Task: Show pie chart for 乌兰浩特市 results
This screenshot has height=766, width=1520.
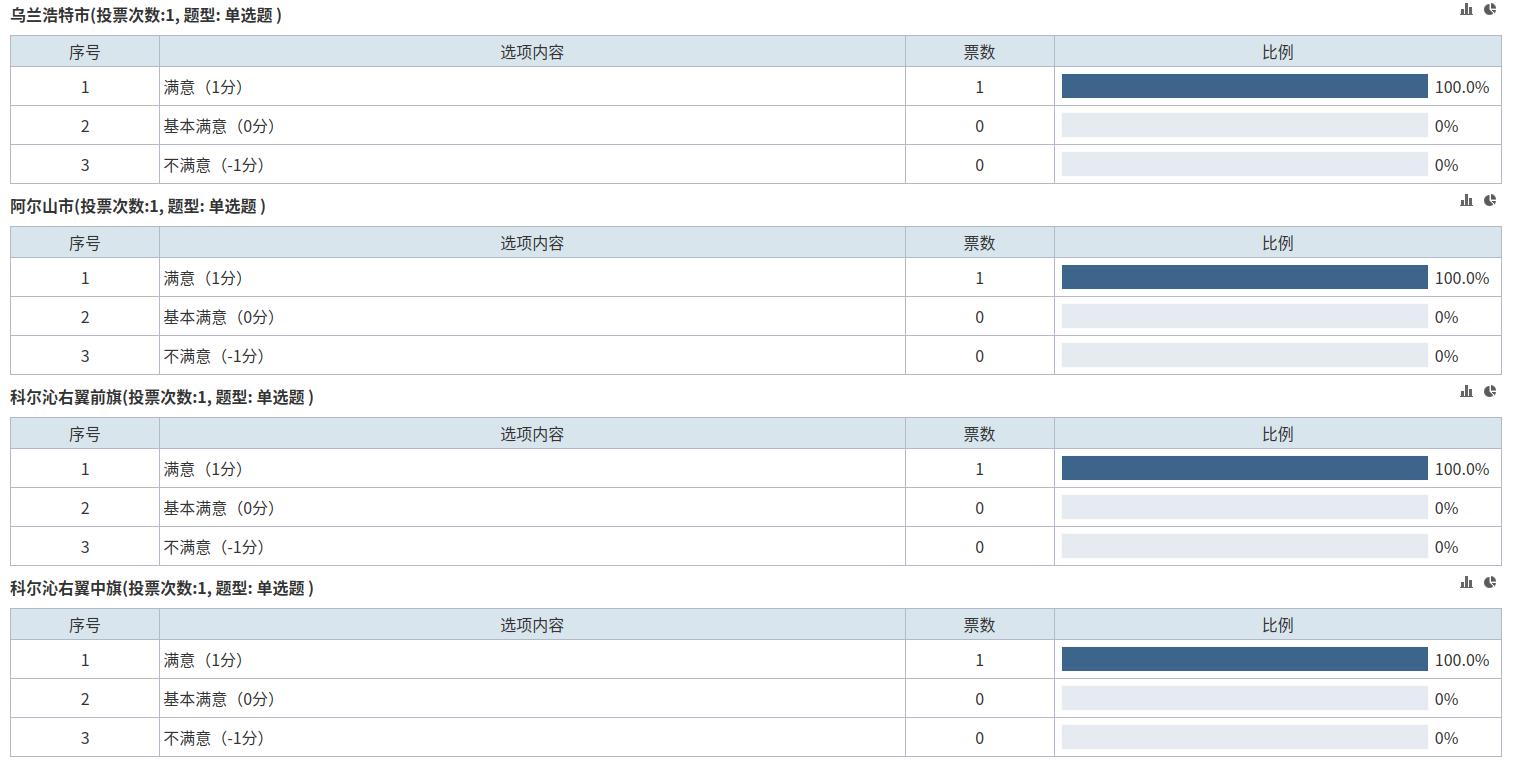Action: pos(1490,9)
